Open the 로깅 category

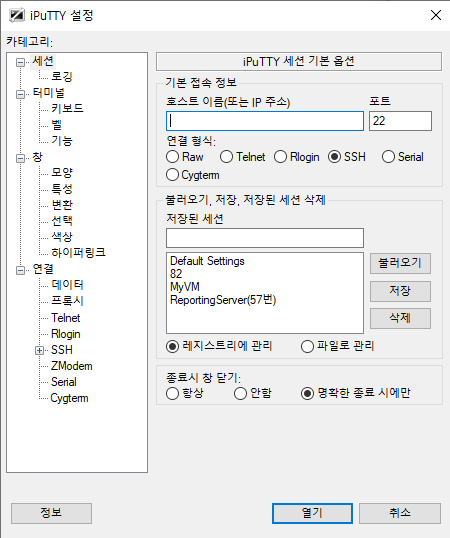tap(62, 77)
